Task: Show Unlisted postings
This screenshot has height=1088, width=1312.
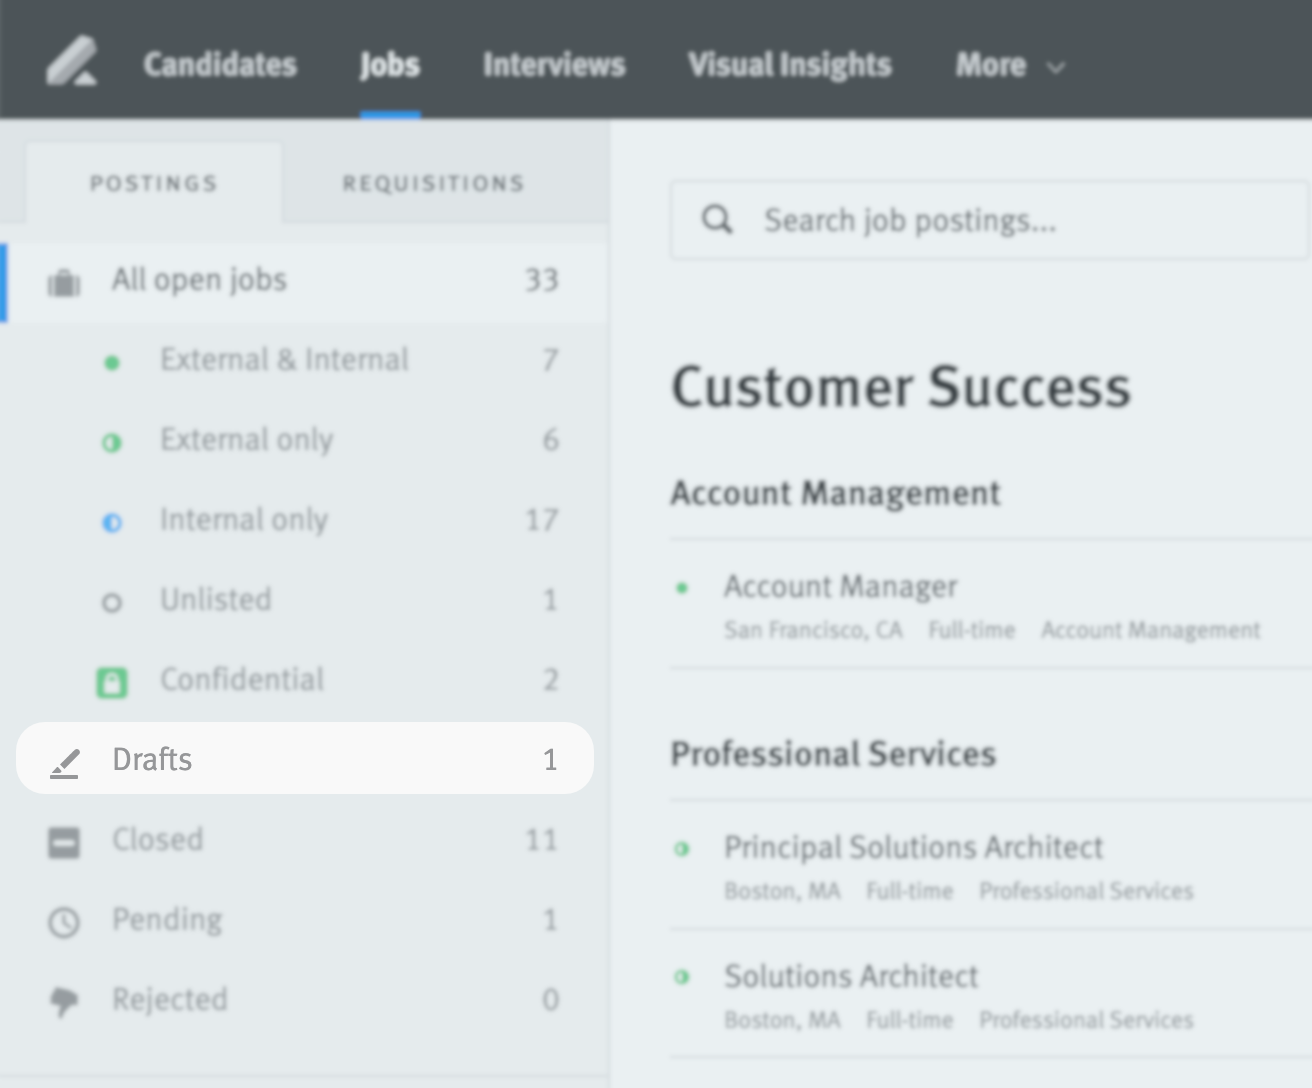Action: point(304,600)
